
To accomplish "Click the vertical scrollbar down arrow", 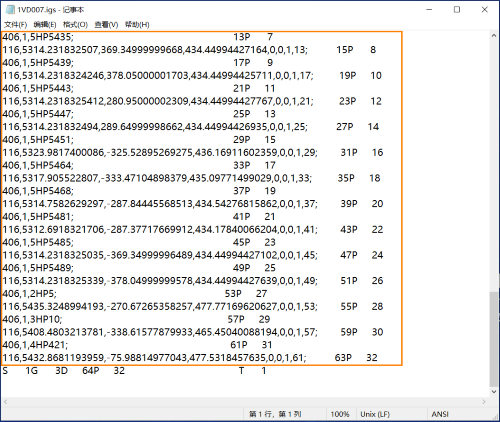I will coord(494,392).
